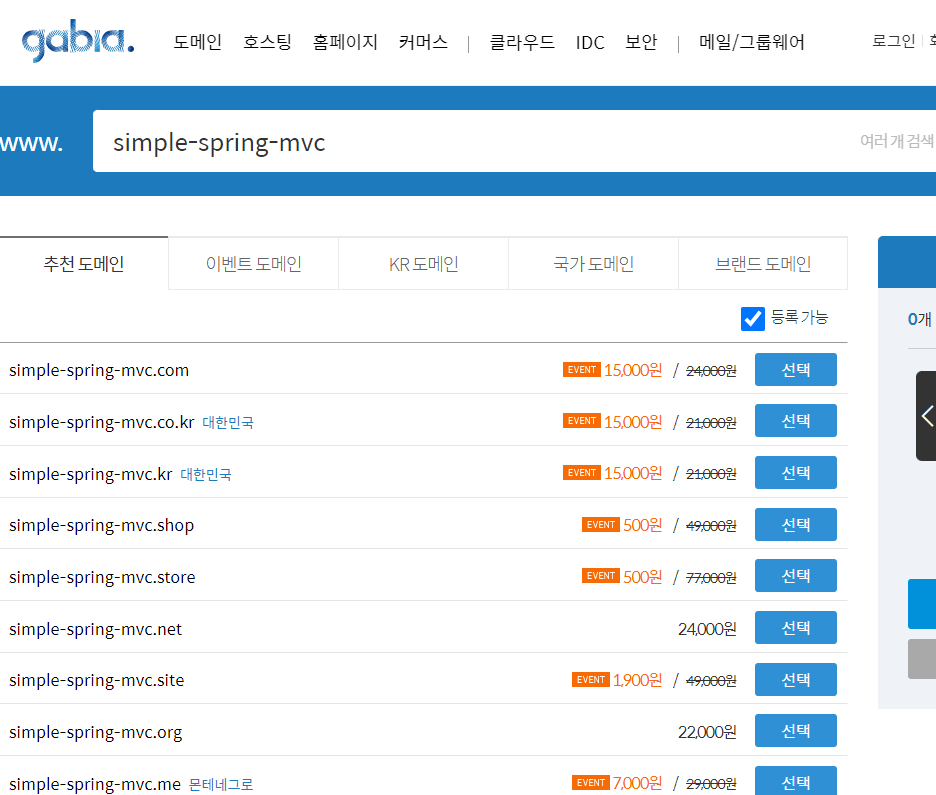Click 대한민국 label beside simple-spring-mvc.kr
The height and width of the screenshot is (795, 936).
pos(206,474)
